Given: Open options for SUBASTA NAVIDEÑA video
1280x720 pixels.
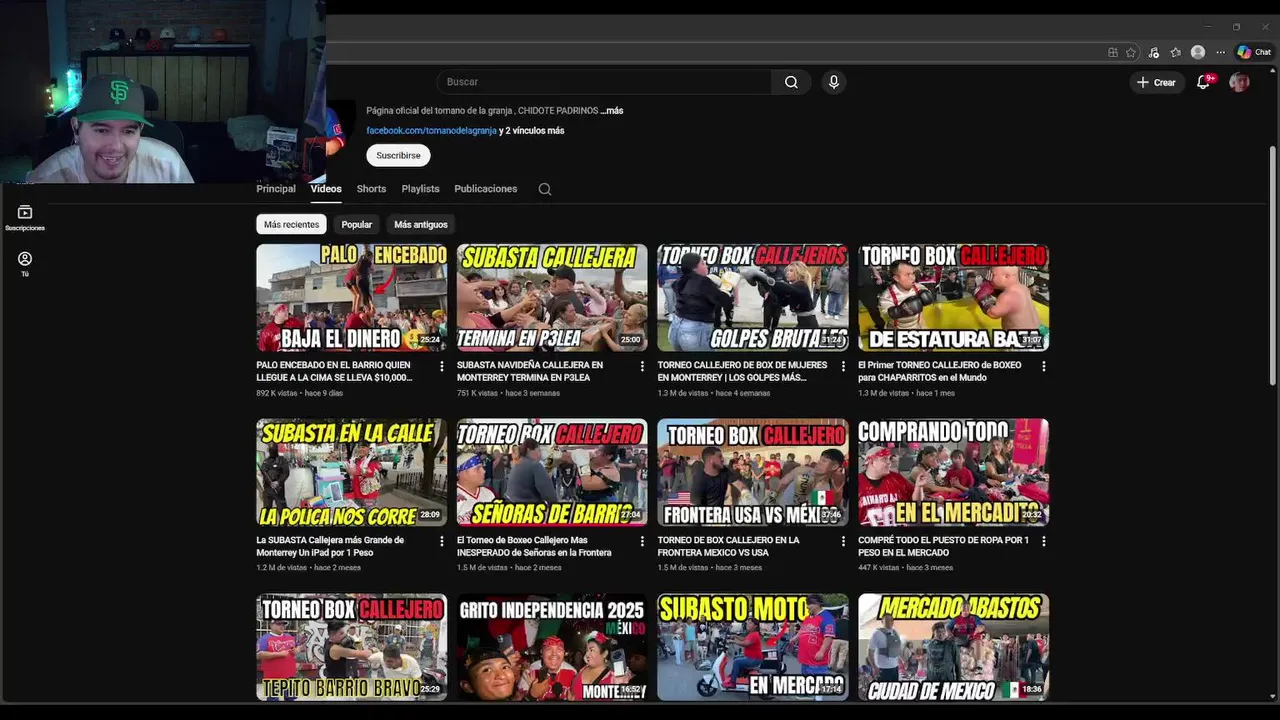Looking at the screenshot, I should click(642, 366).
